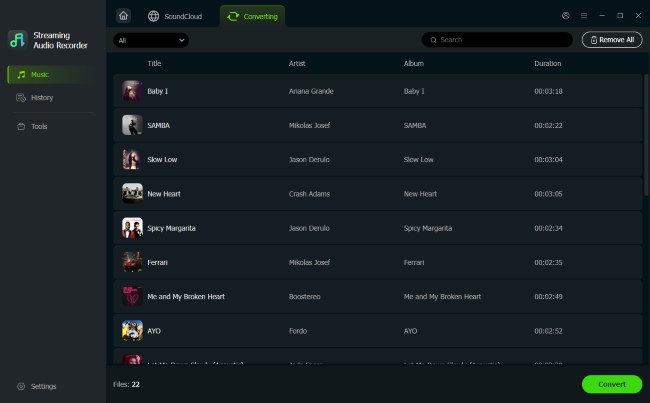Click the Music note icon
Screen dimensions: 650x403
pyautogui.click(x=21, y=75)
